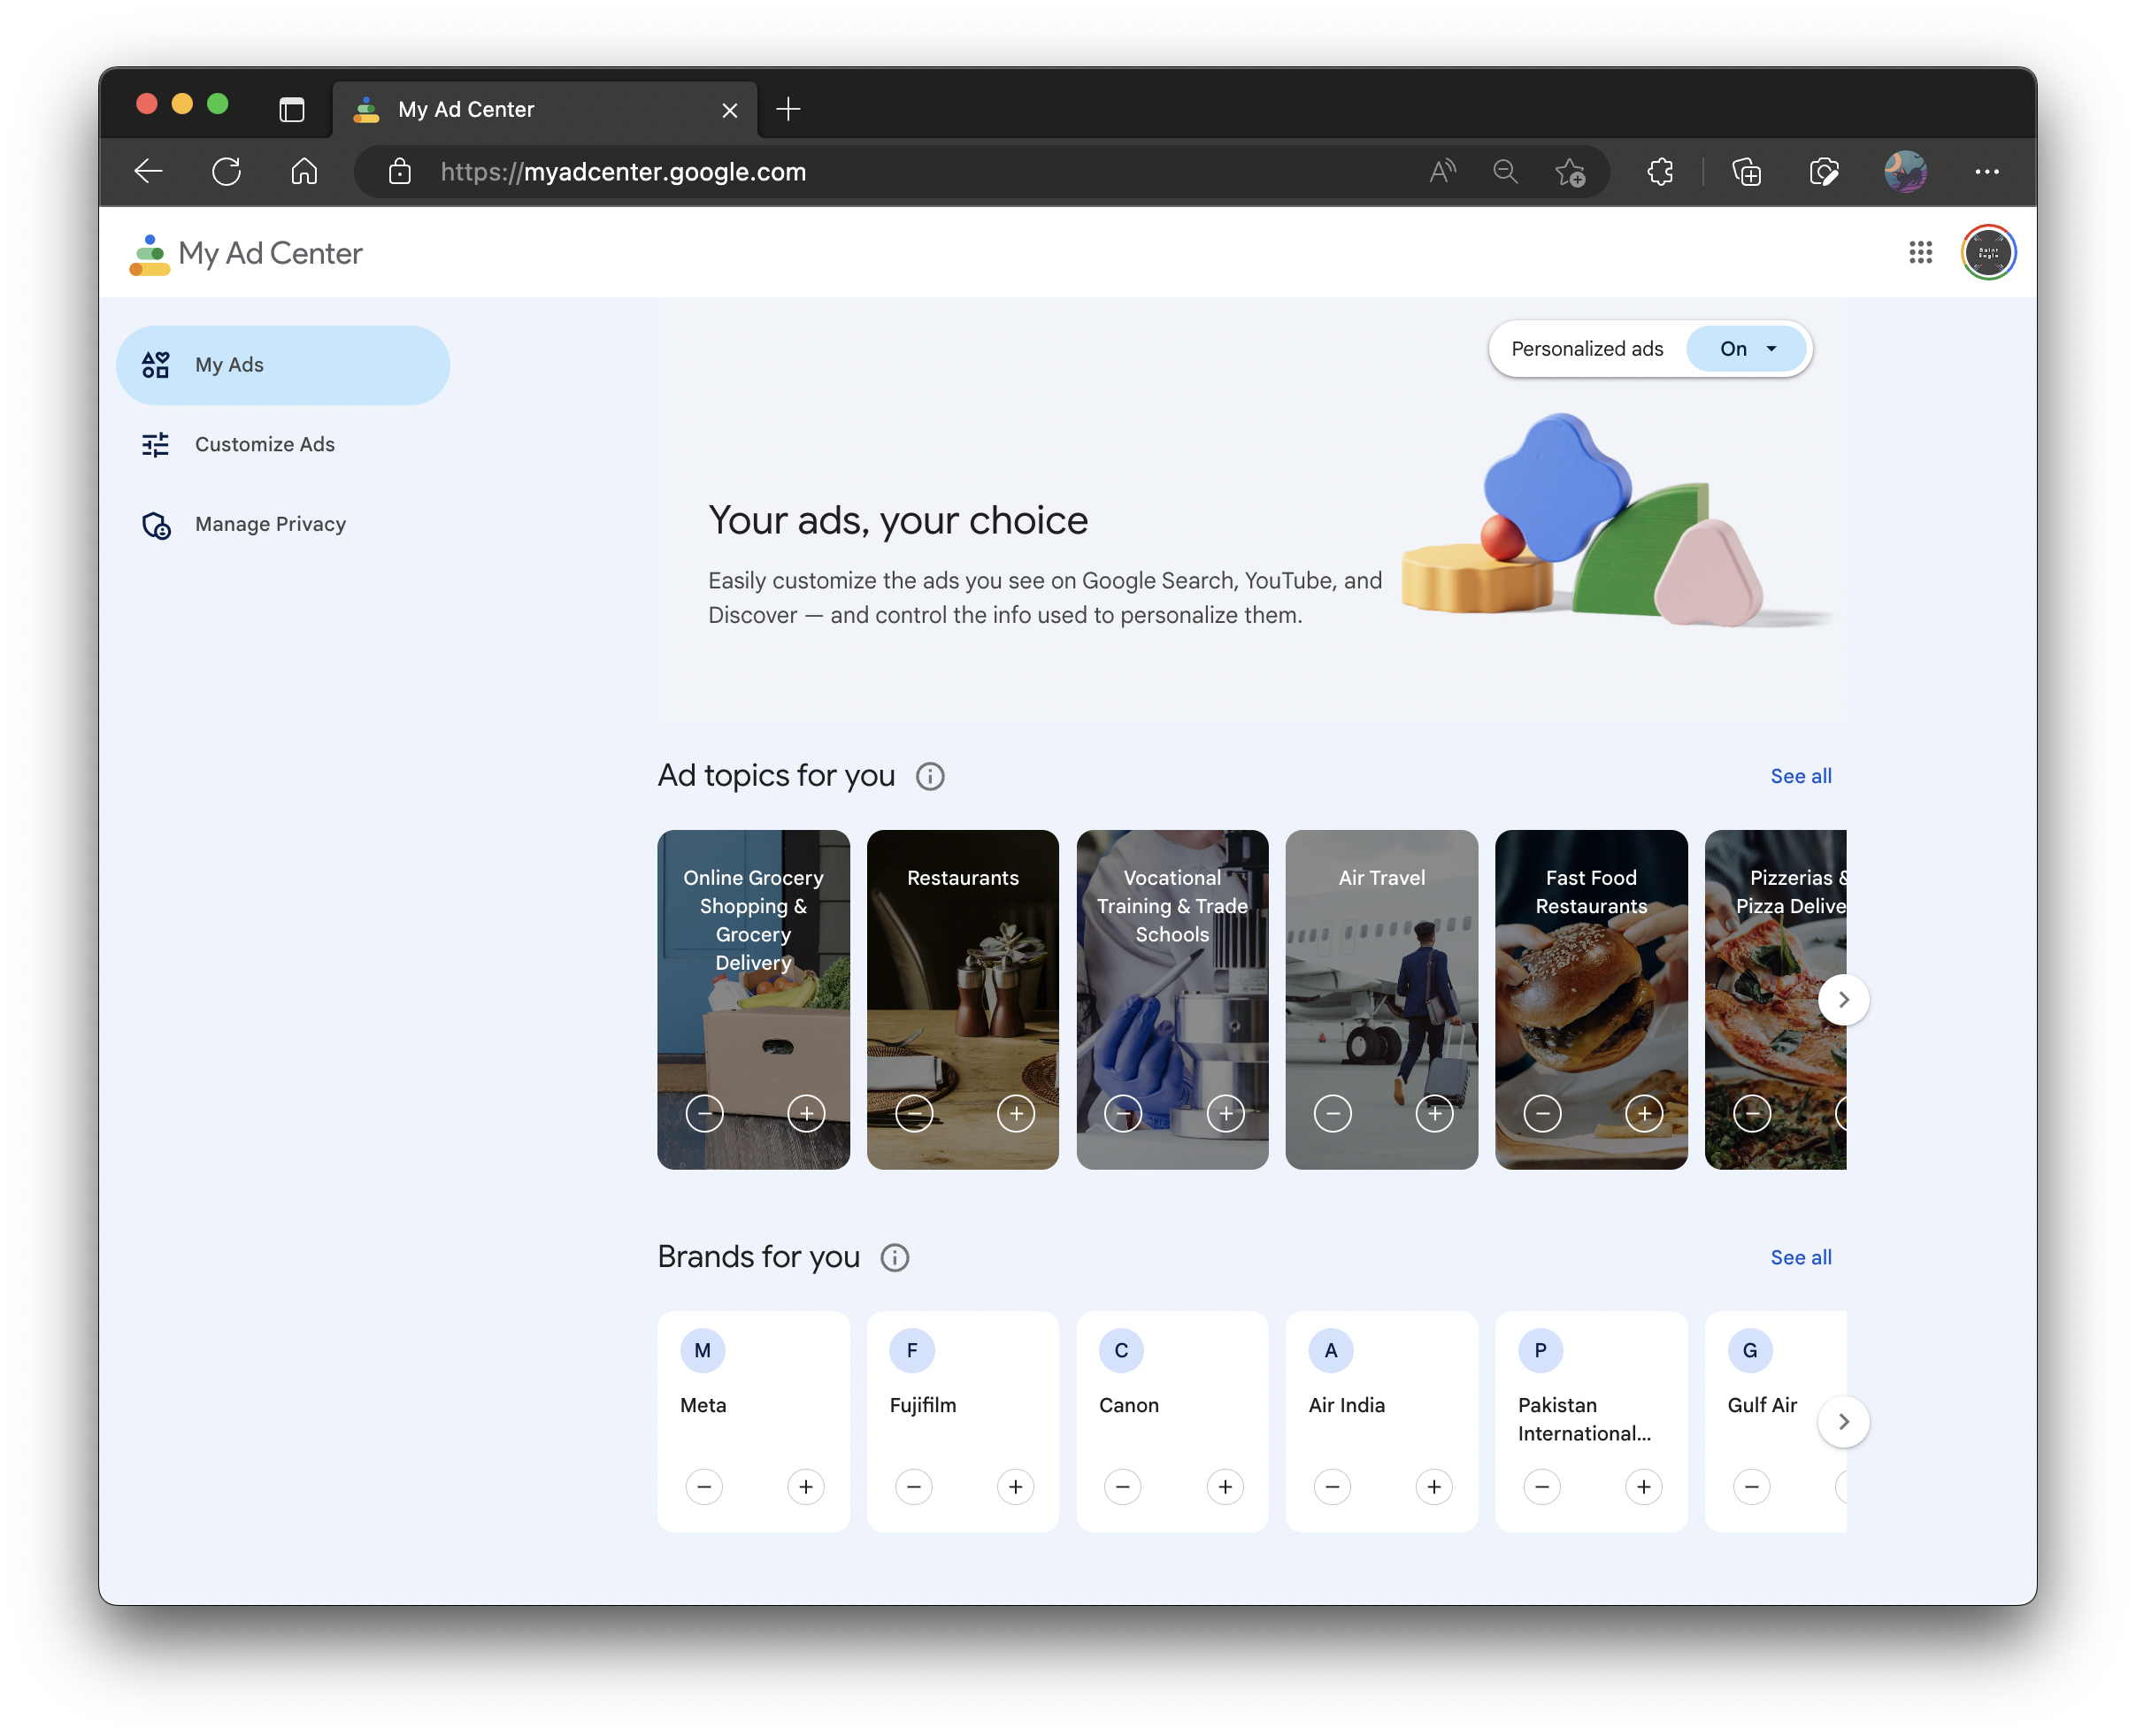
Task: Click plus on Meta brand
Action: (x=806, y=1487)
